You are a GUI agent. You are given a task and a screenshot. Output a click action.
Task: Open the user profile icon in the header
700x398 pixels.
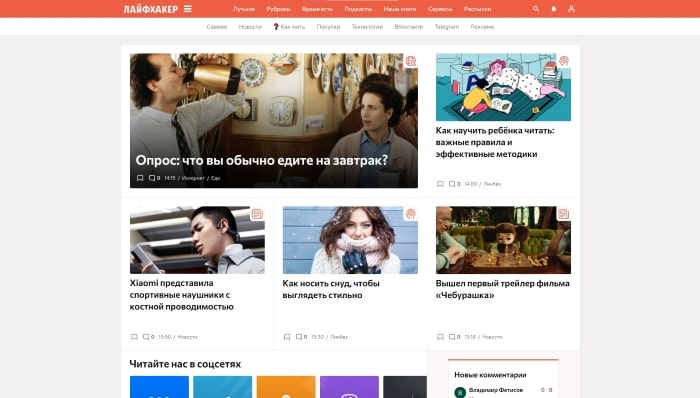[571, 9]
